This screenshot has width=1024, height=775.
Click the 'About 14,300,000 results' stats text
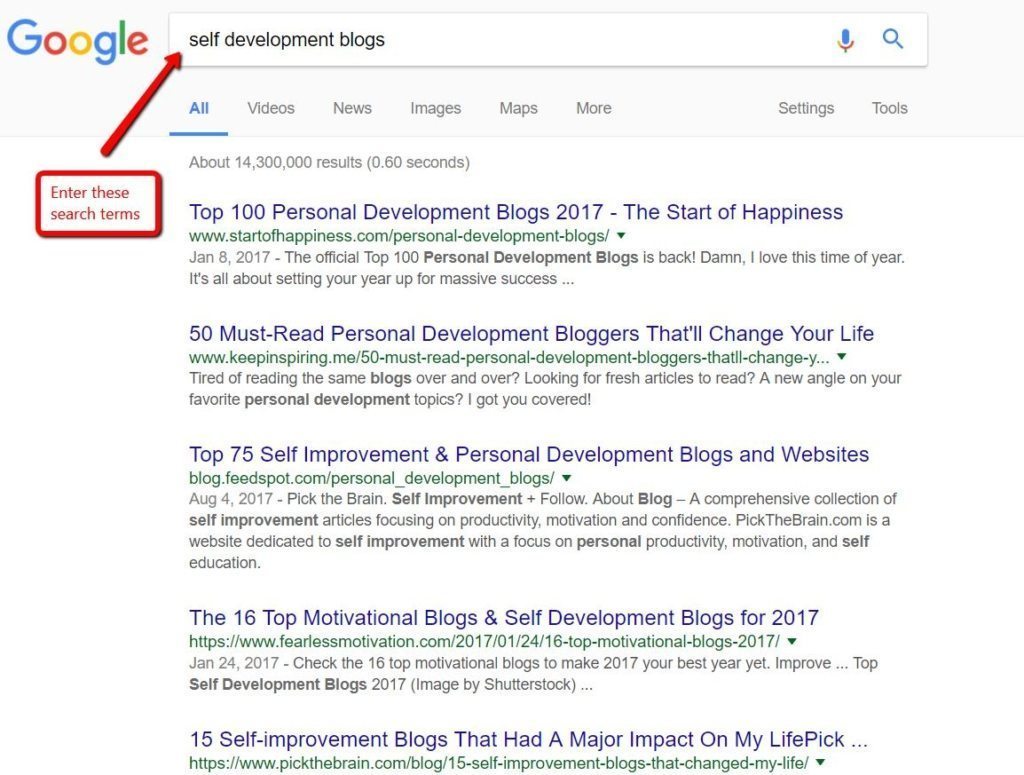tap(329, 163)
